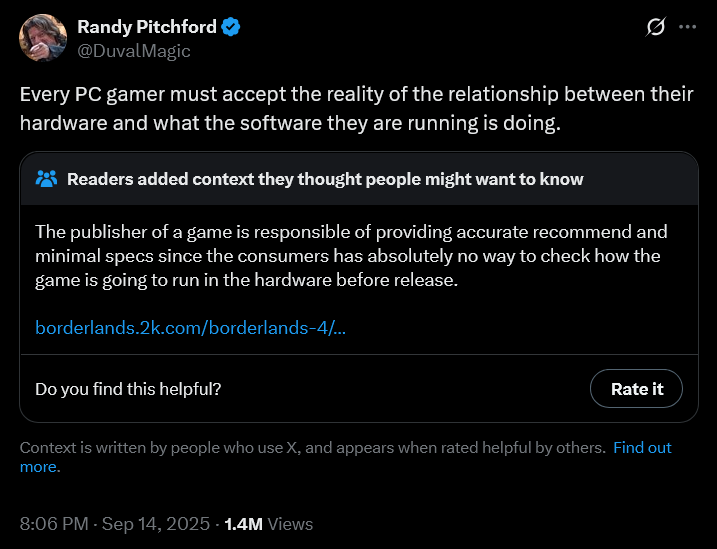Click the 8:06 PM post time
Screen dimensions: 717x549
52,523
